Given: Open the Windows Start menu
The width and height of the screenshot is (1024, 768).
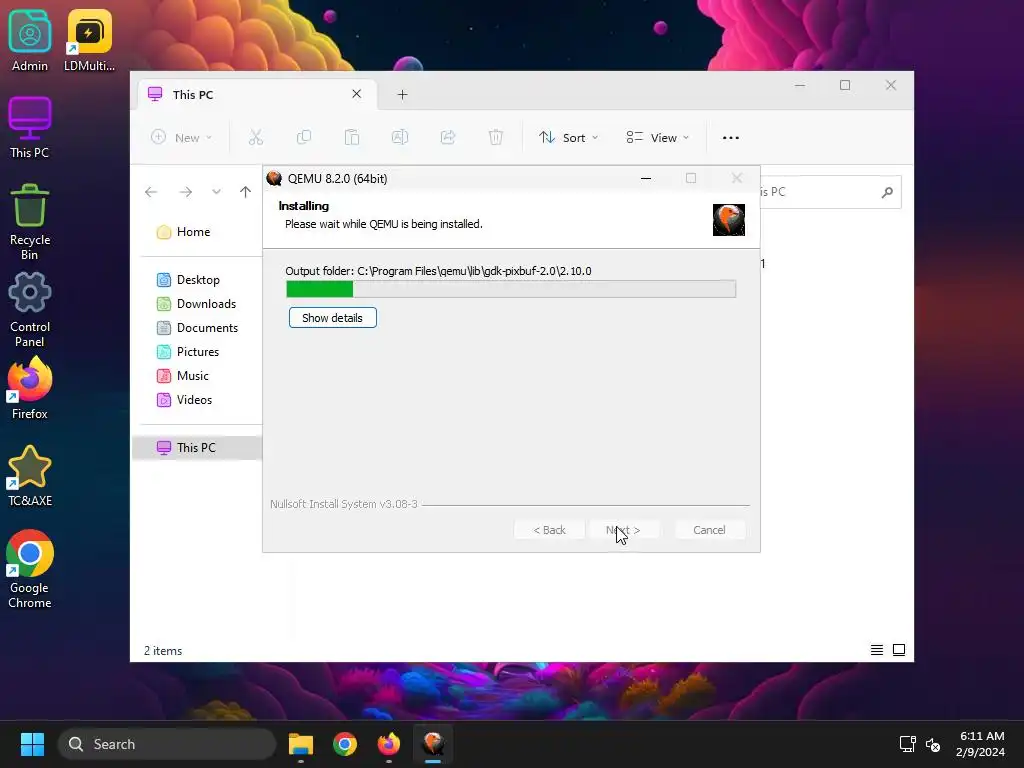Looking at the screenshot, I should pos(32,744).
